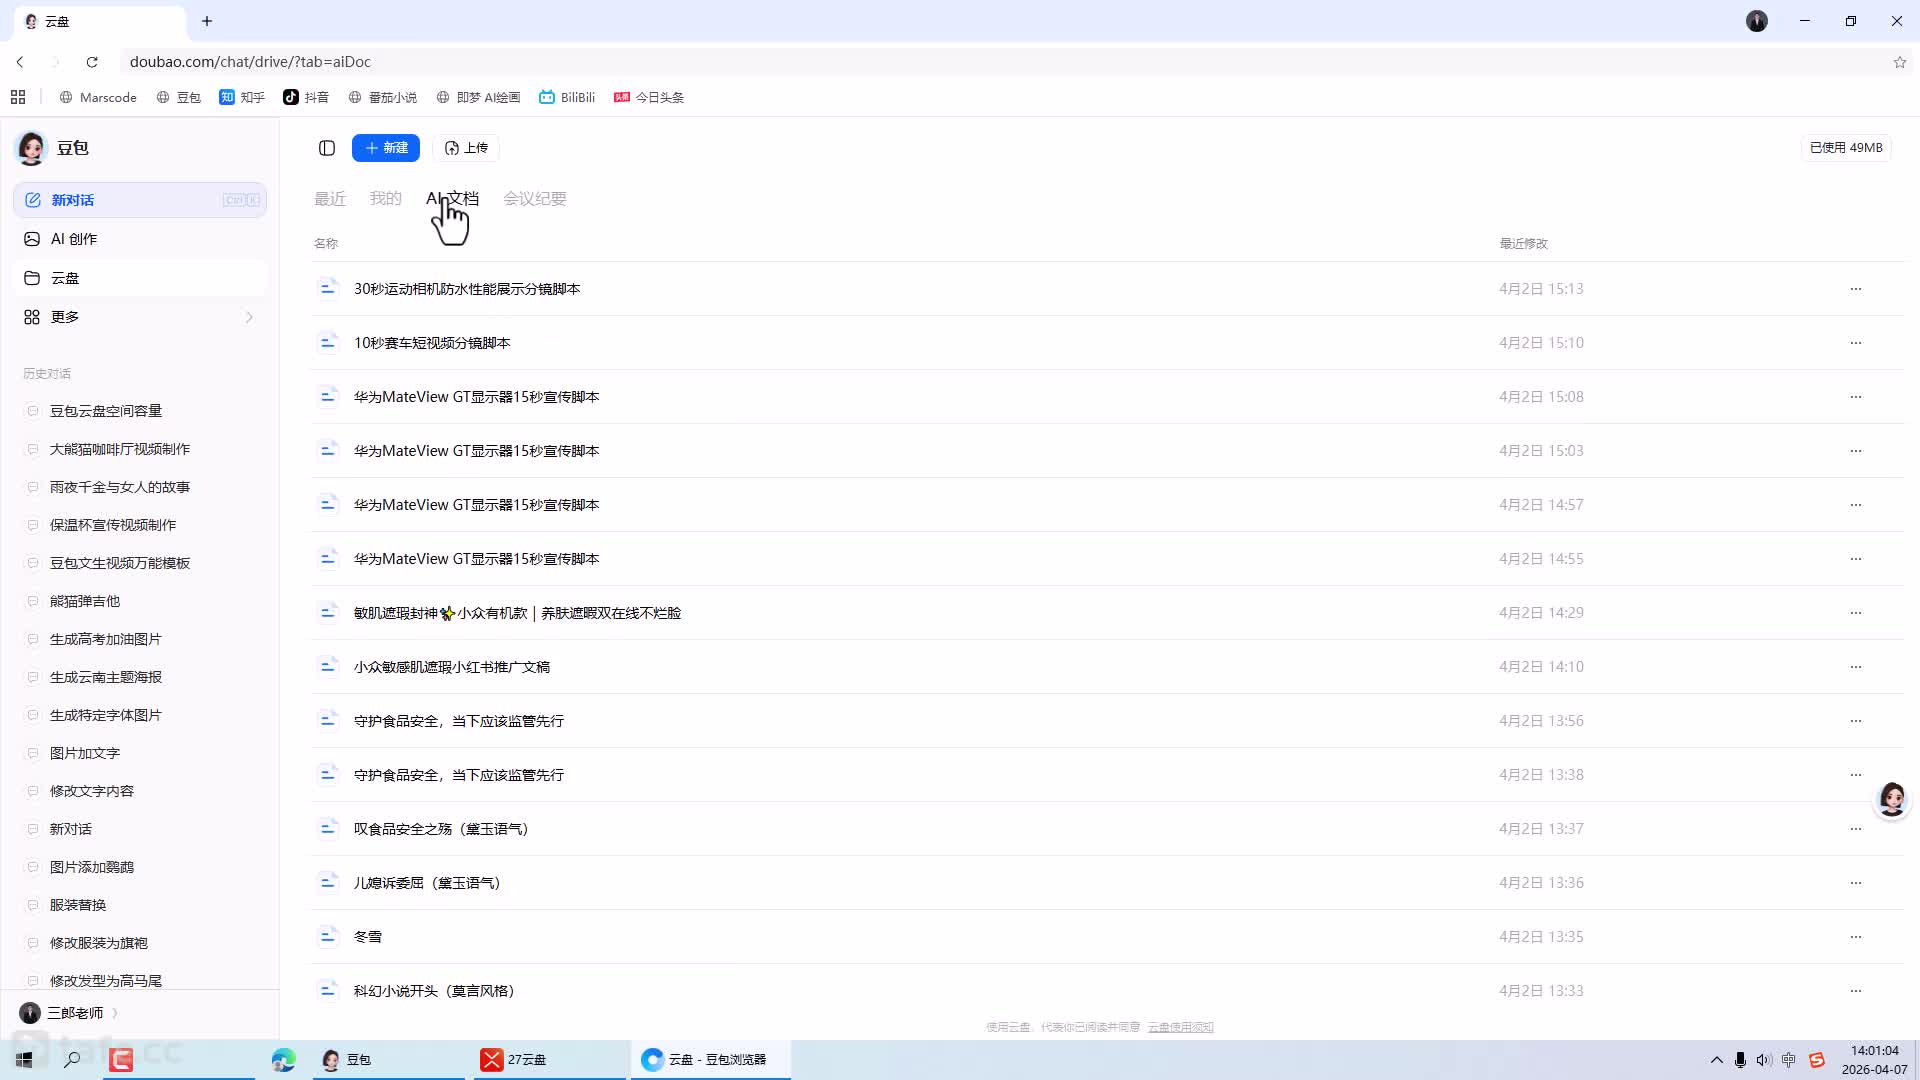Open 我的 files tab

coord(385,199)
